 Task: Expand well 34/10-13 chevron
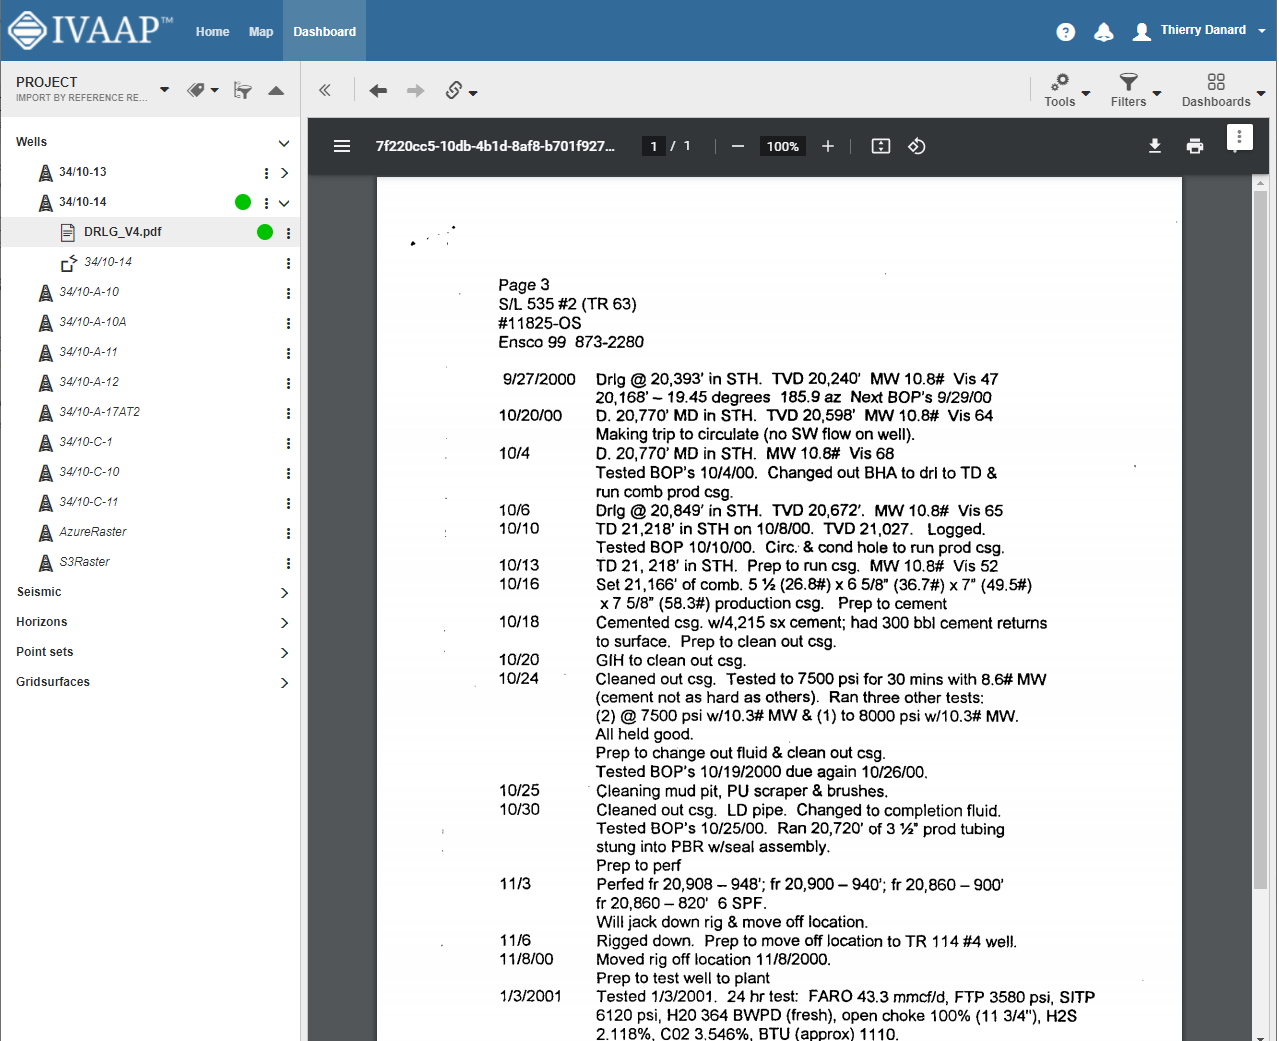pyautogui.click(x=285, y=173)
